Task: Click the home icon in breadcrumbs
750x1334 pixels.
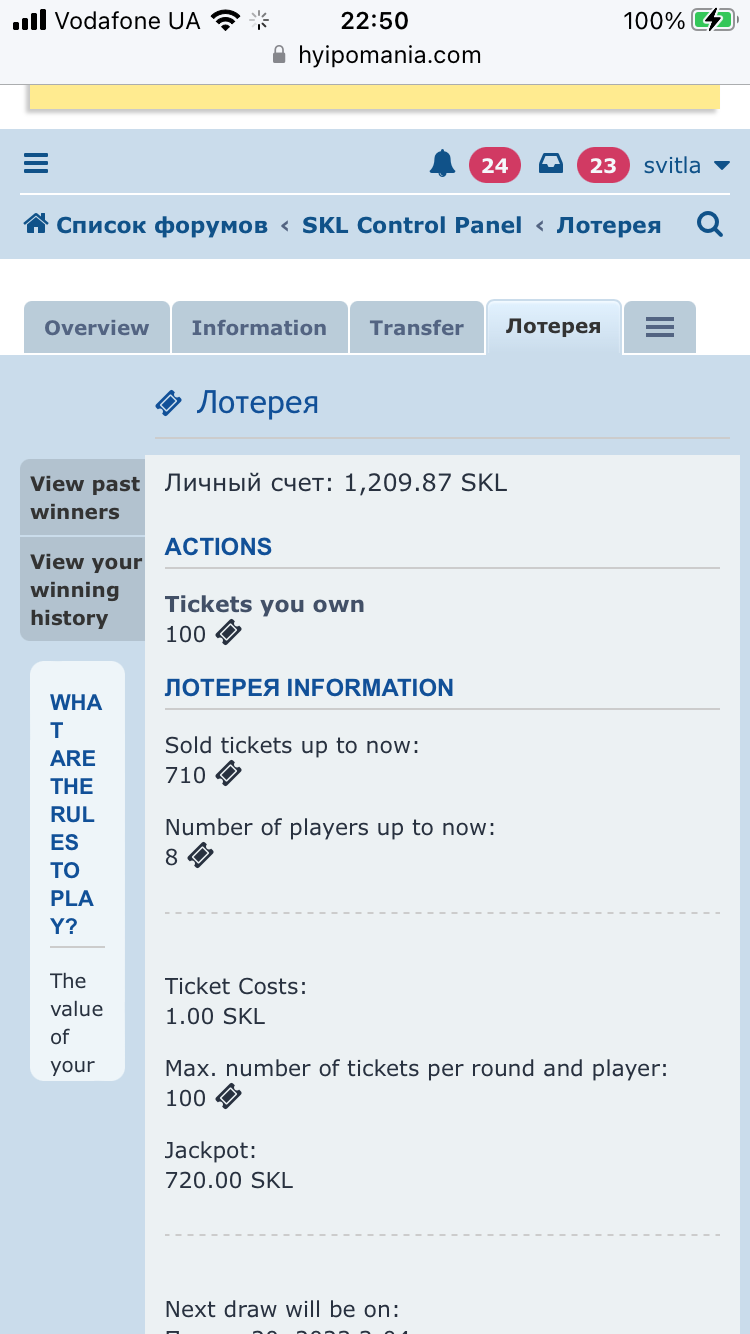Action: (36, 224)
